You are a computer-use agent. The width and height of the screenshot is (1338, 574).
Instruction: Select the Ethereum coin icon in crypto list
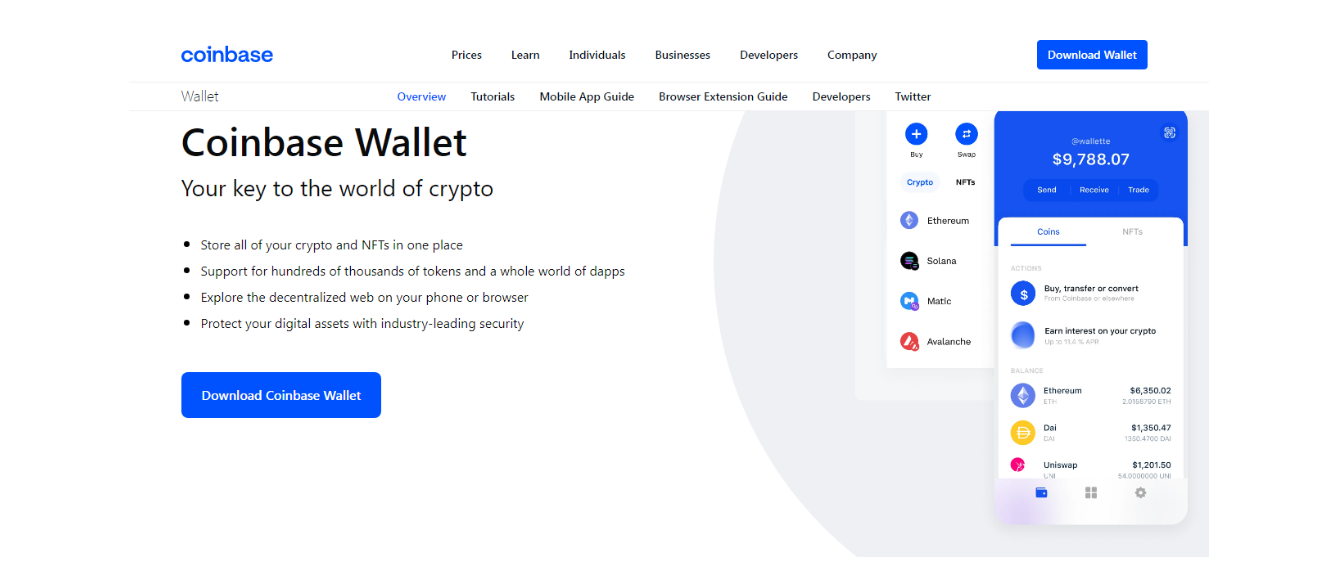point(909,220)
